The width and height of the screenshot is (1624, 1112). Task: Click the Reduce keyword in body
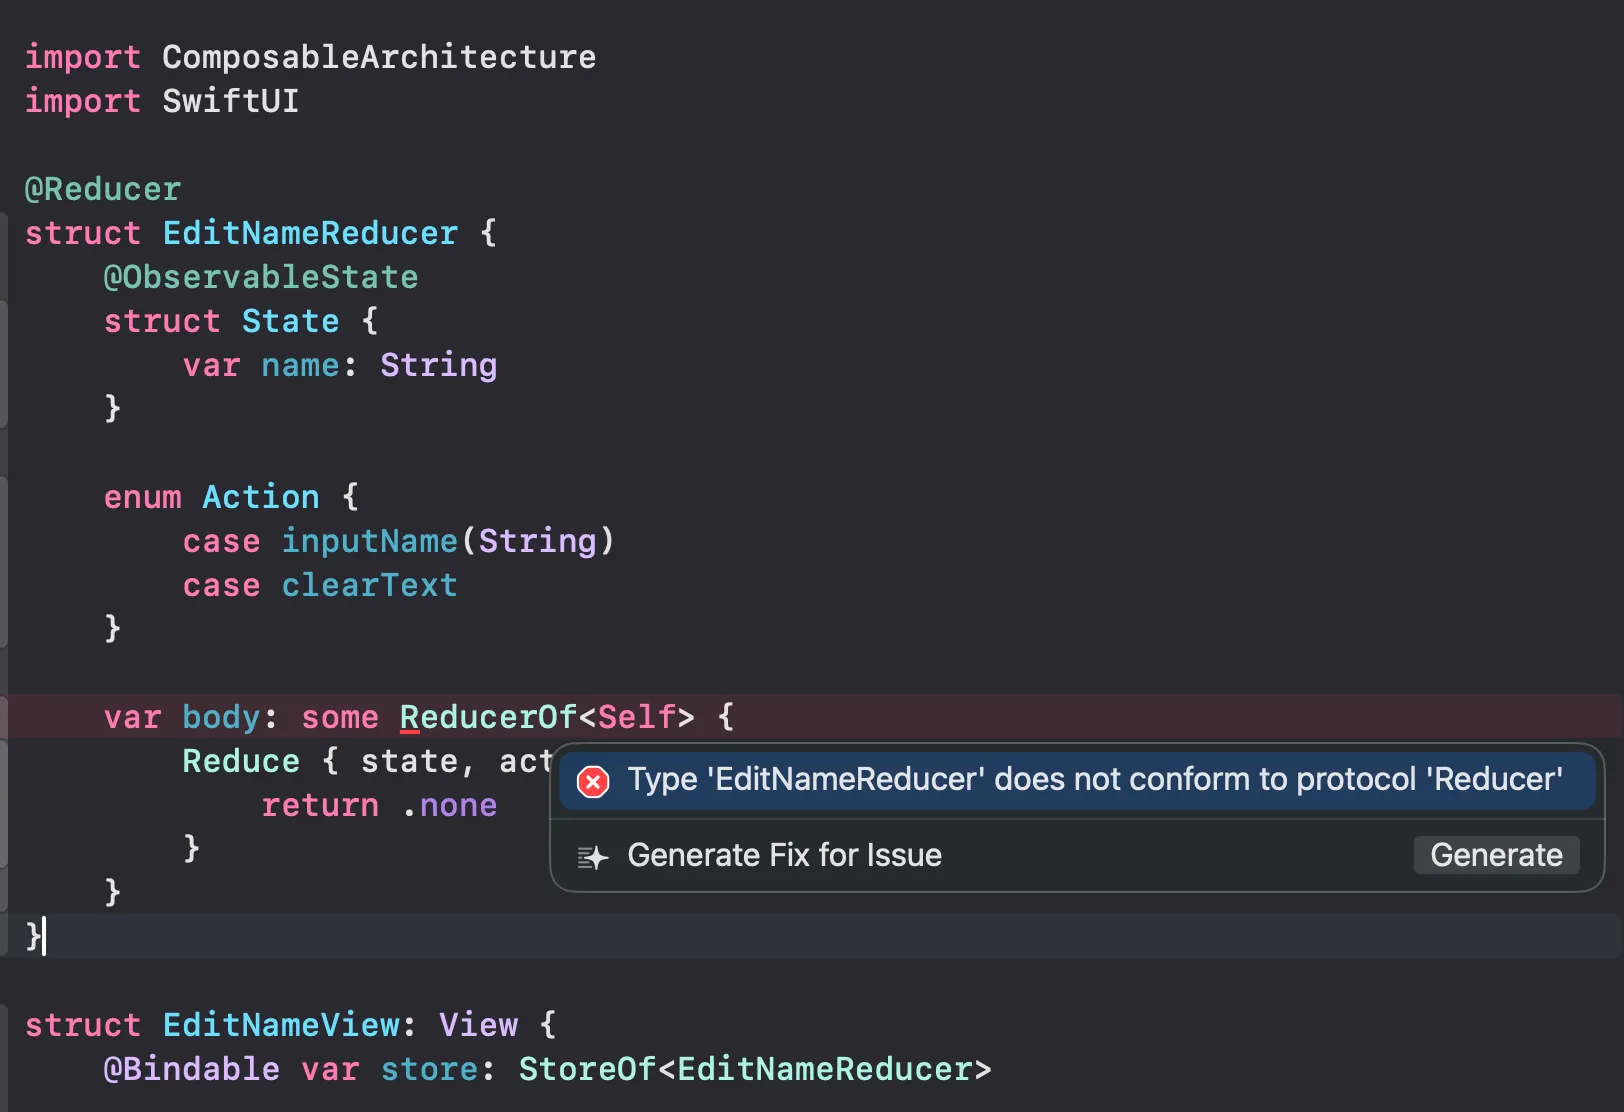[240, 761]
